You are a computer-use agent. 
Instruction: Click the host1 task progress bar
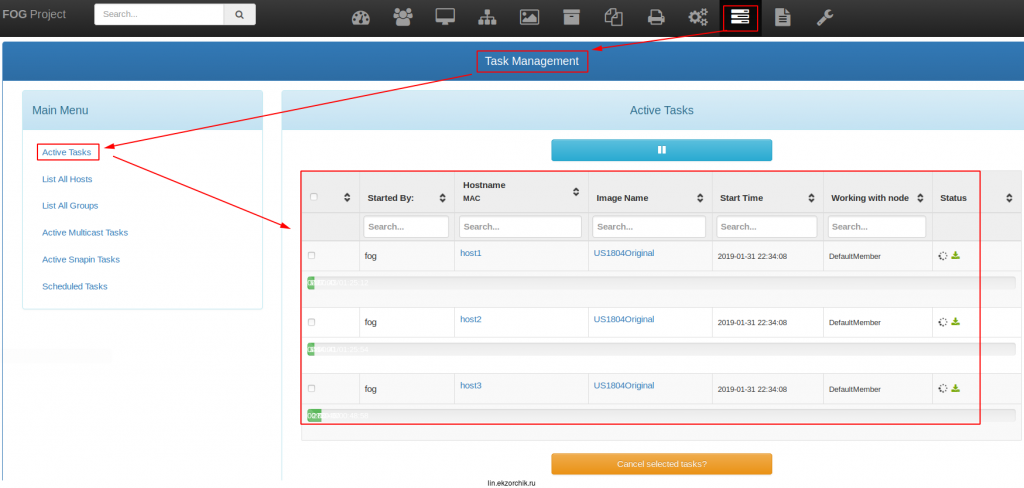pyautogui.click(x=660, y=283)
